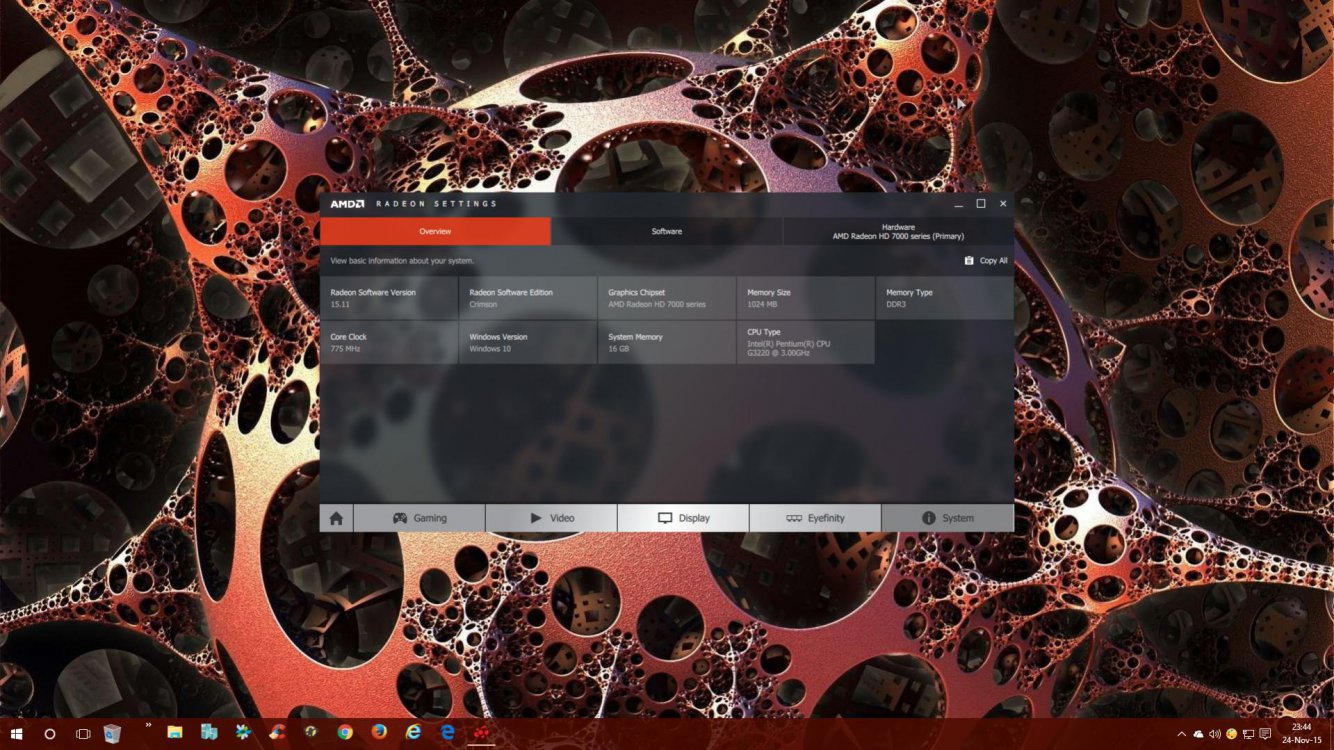Switch to the Software tab
The image size is (1334, 750).
(667, 231)
